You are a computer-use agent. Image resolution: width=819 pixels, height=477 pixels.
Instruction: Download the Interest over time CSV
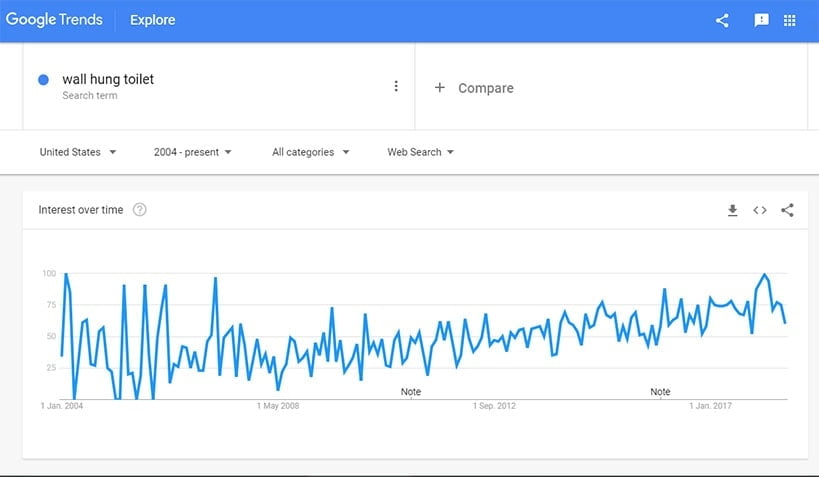point(732,210)
